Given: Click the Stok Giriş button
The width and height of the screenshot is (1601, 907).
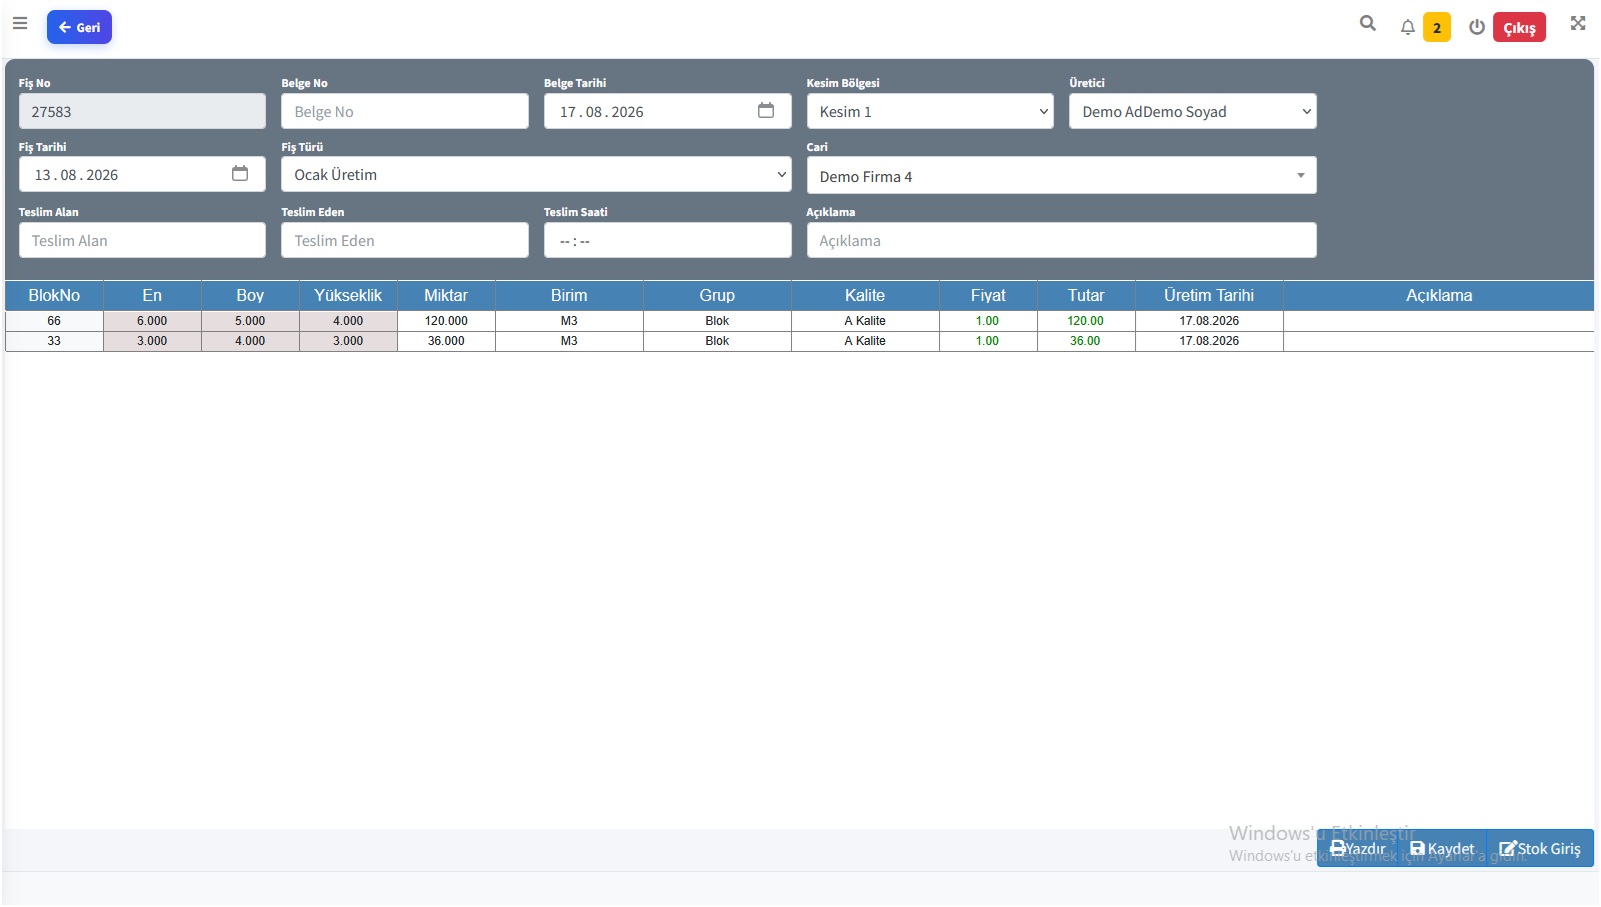Looking at the screenshot, I should click(x=1540, y=848).
